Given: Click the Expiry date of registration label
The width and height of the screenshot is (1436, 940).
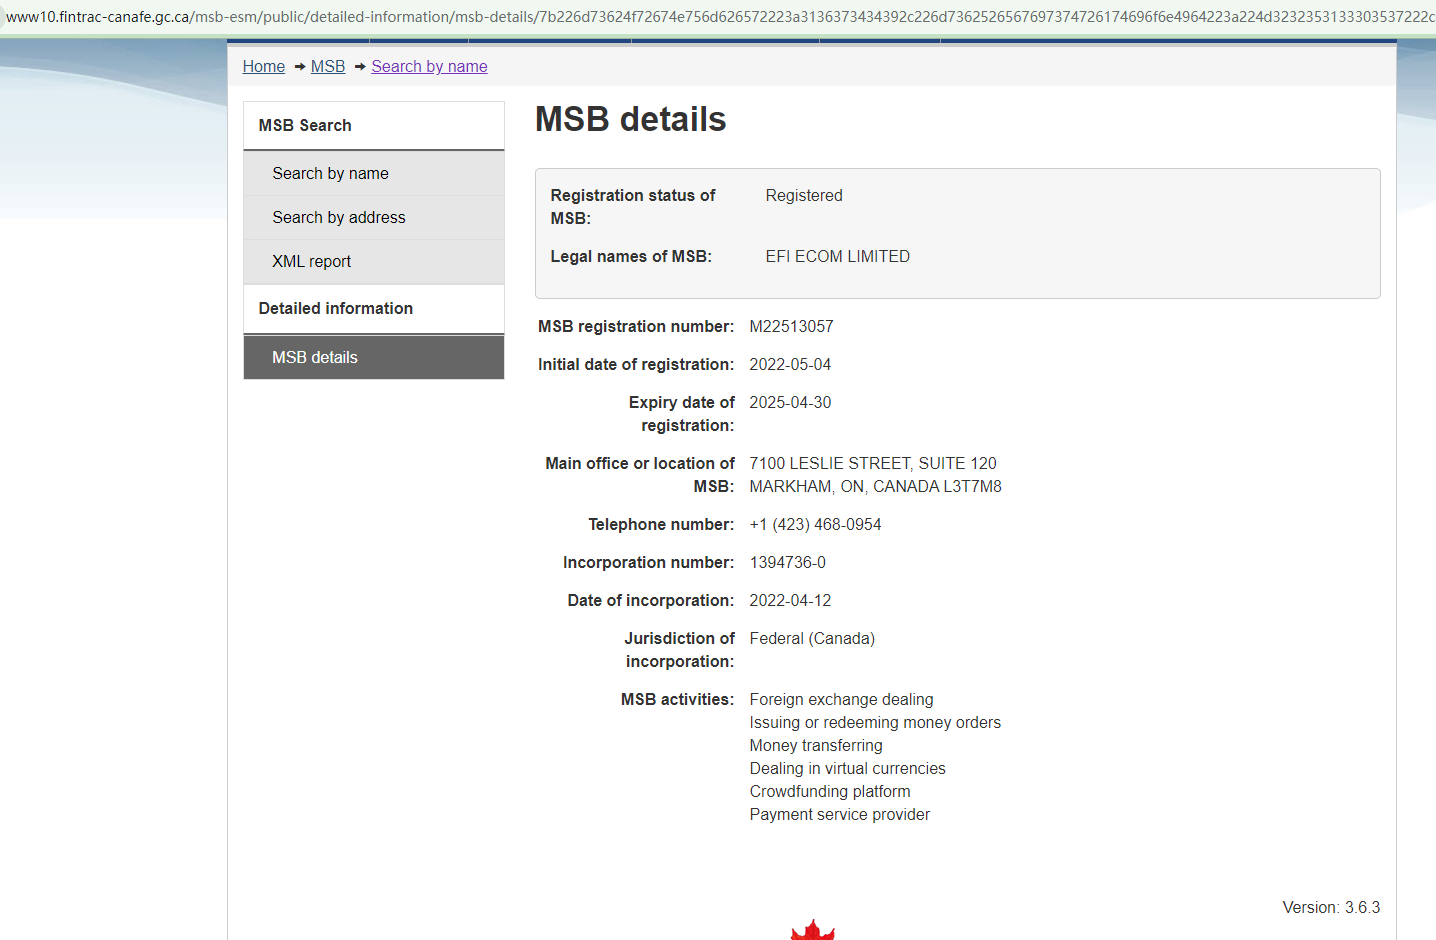Looking at the screenshot, I should coord(682,414).
